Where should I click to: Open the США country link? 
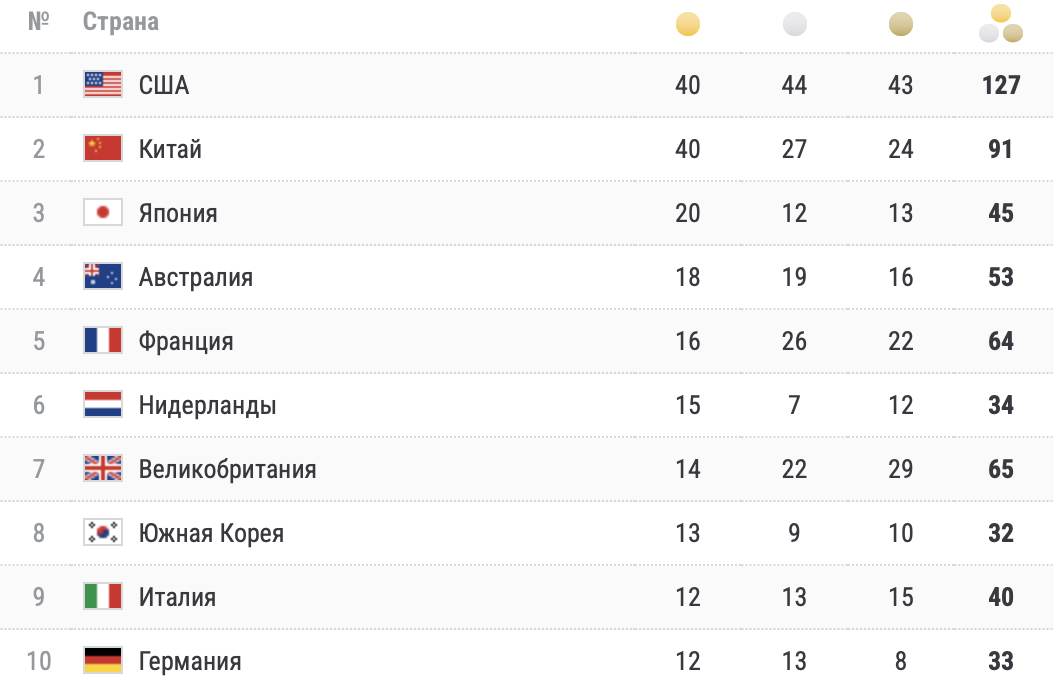coord(164,85)
